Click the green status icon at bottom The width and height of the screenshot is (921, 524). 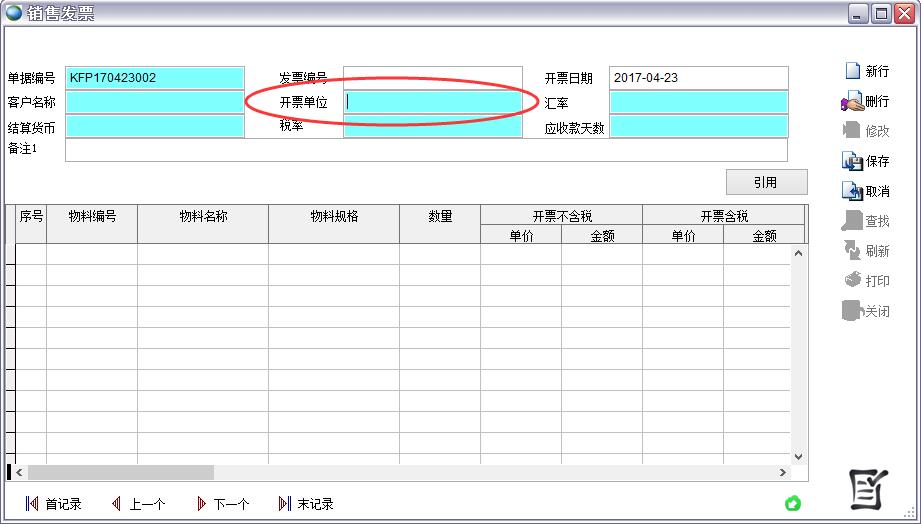793,503
